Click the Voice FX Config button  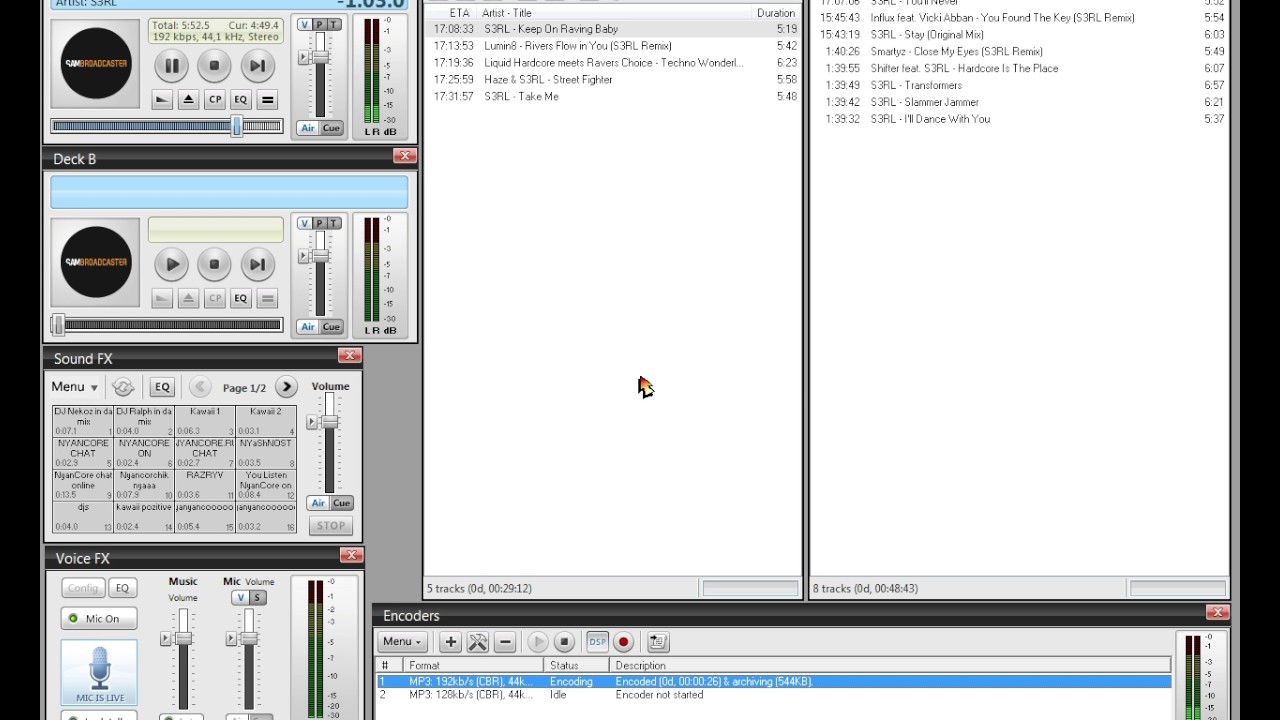(x=83, y=588)
